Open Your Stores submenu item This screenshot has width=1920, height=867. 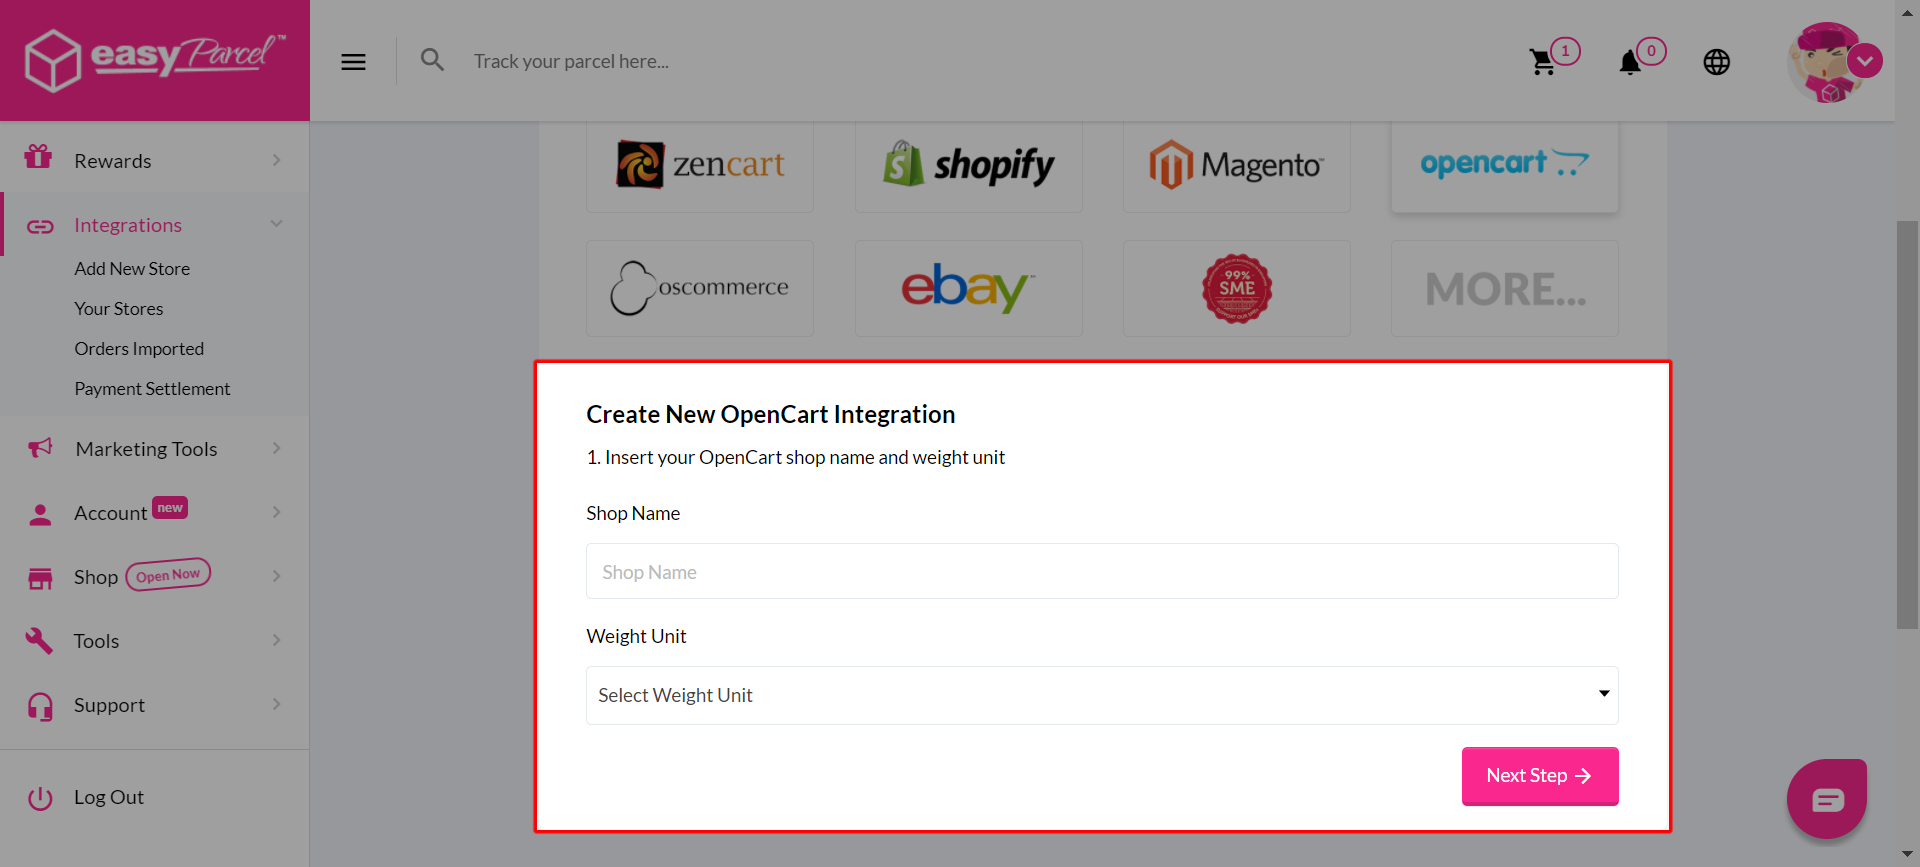[119, 309]
